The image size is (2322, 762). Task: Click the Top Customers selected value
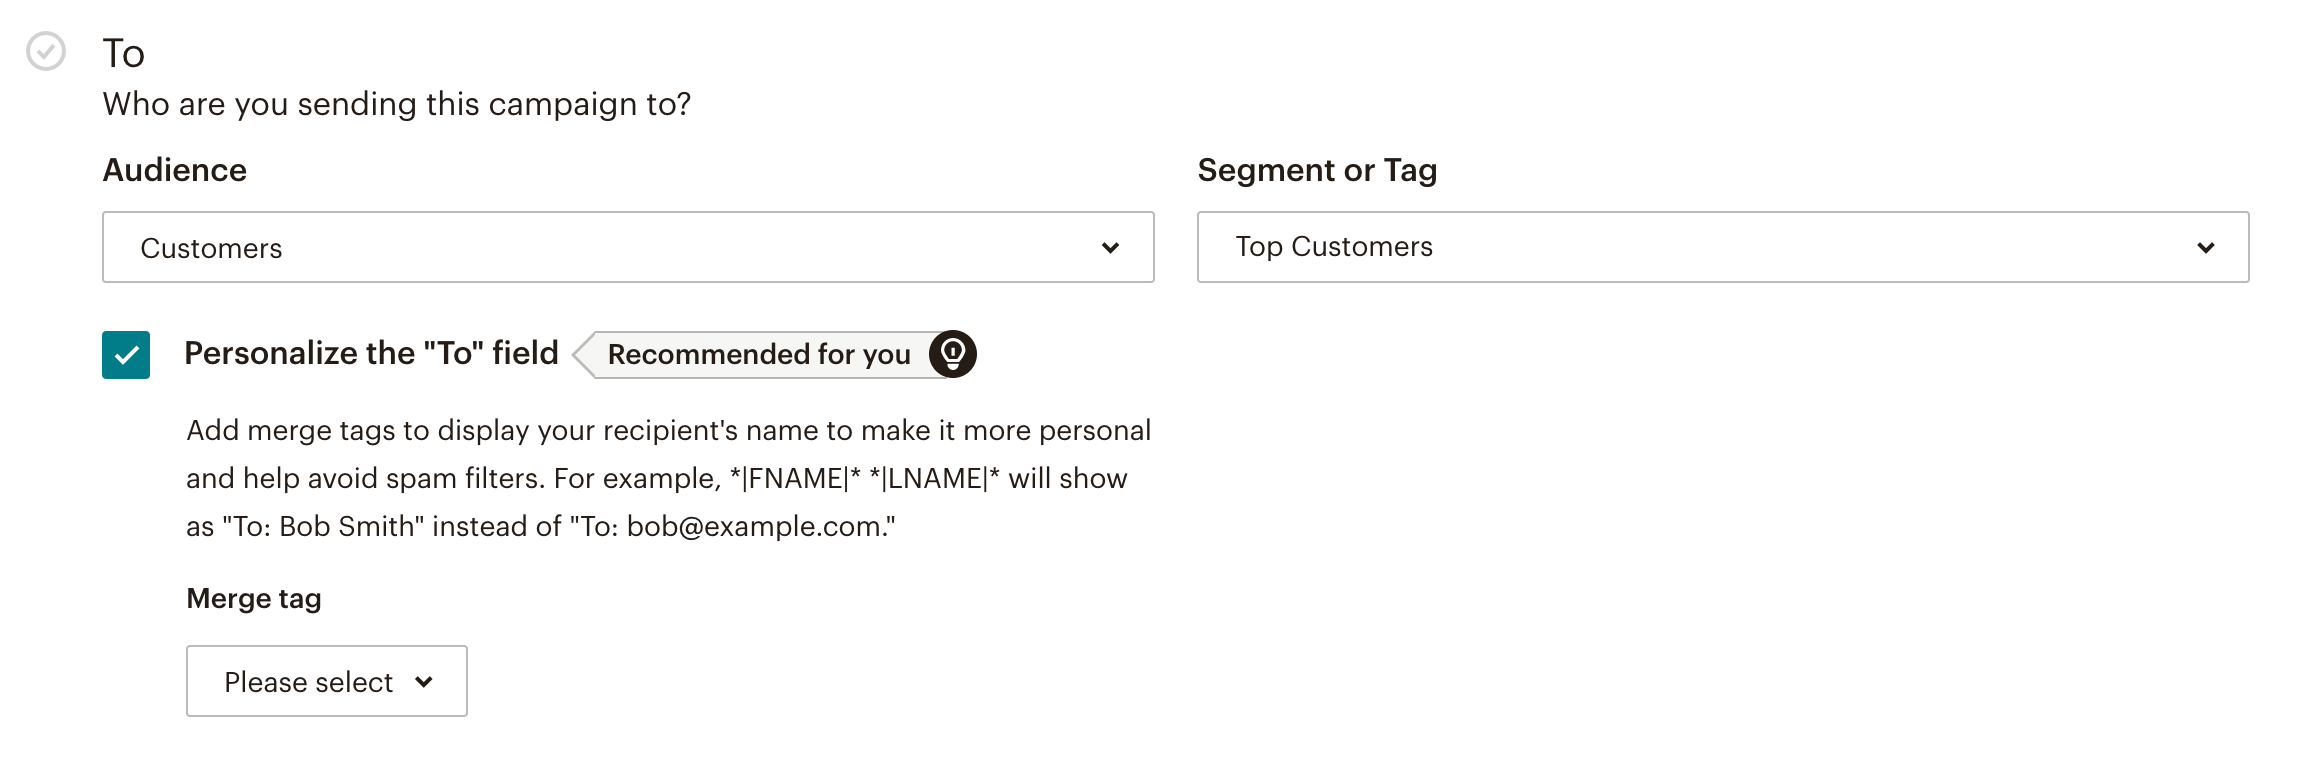click(x=1334, y=247)
